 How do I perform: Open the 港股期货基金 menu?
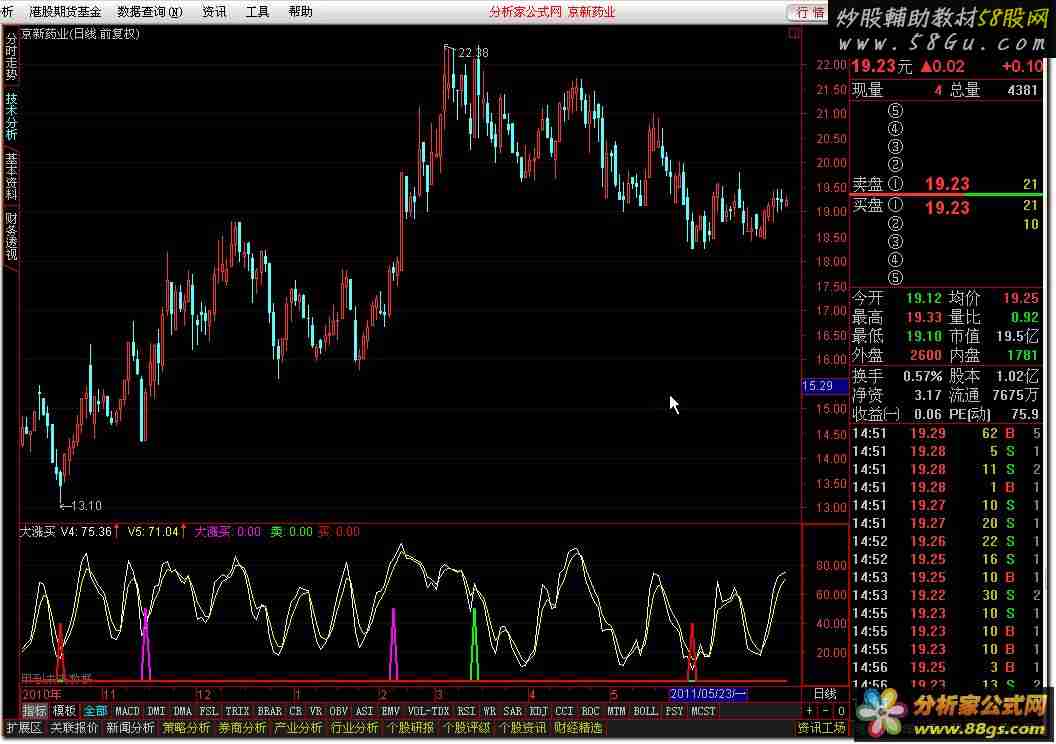(65, 11)
